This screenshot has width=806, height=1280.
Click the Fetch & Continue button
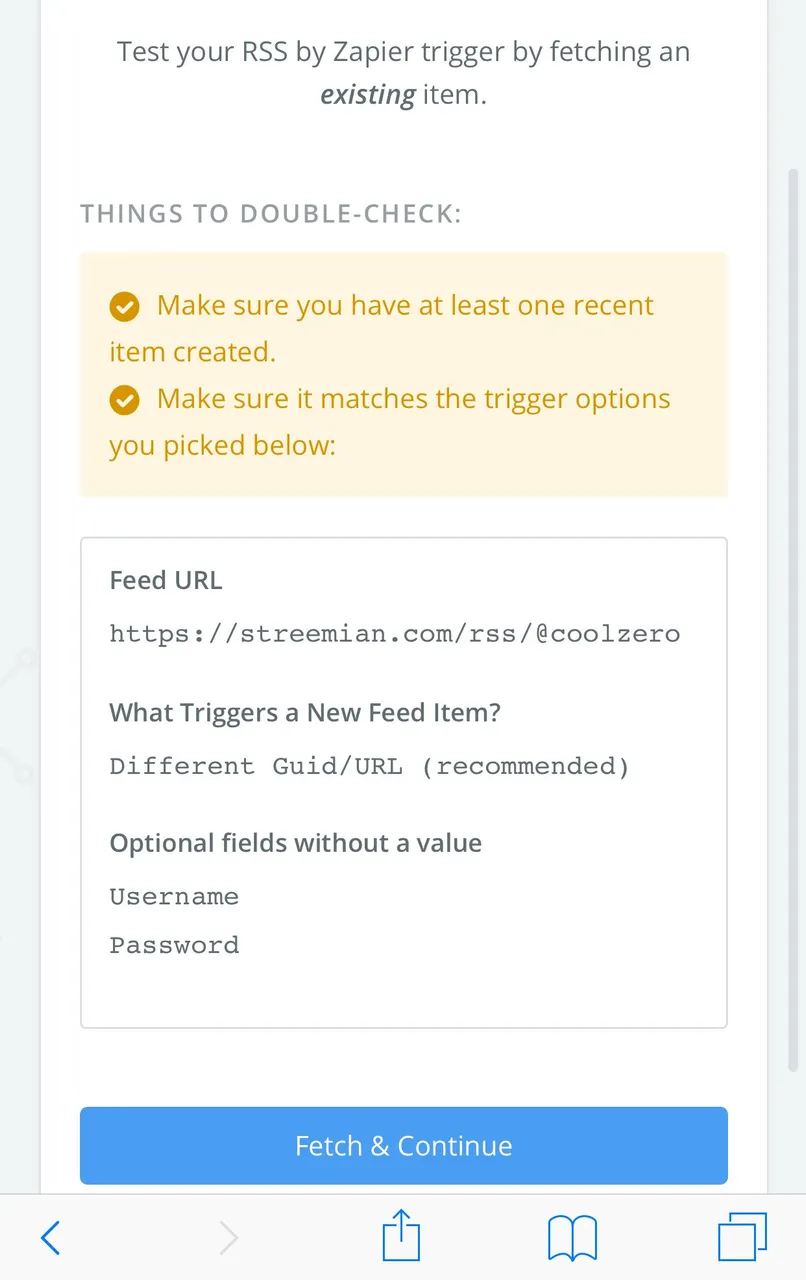tap(404, 1145)
